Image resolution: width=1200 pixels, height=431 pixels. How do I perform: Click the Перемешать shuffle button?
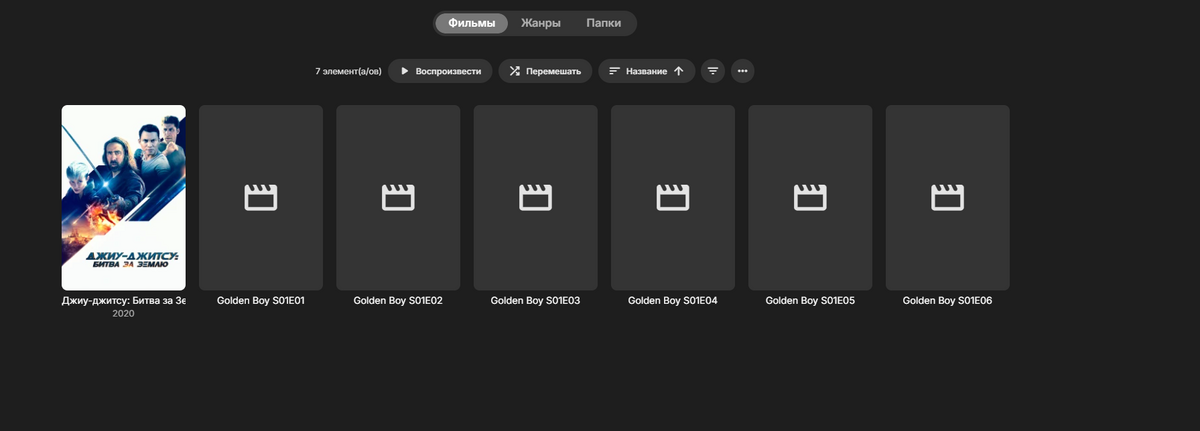pos(545,71)
